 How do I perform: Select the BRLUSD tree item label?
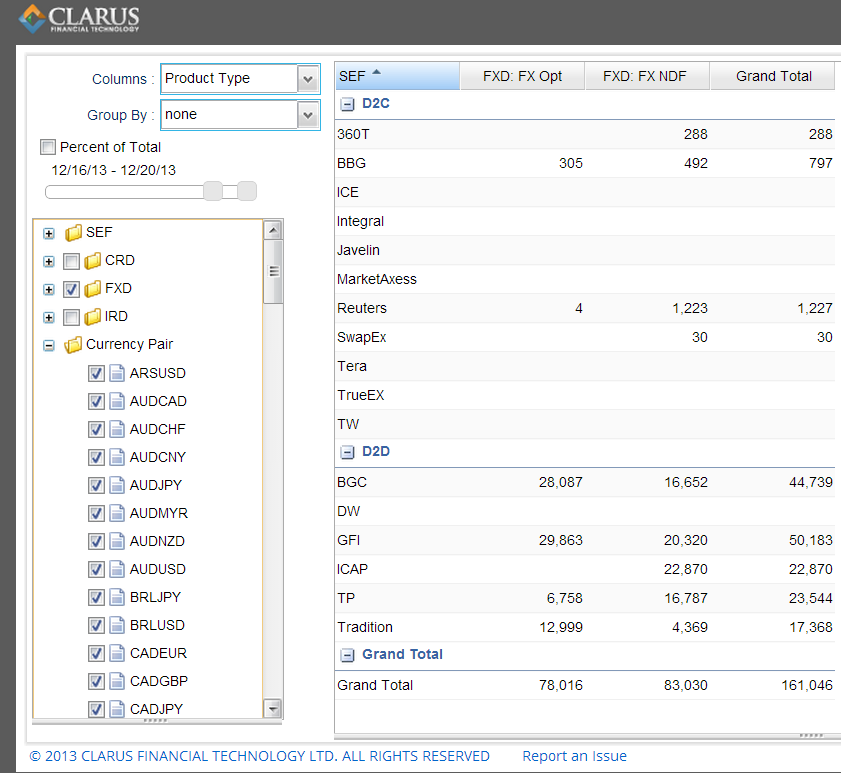[157, 625]
